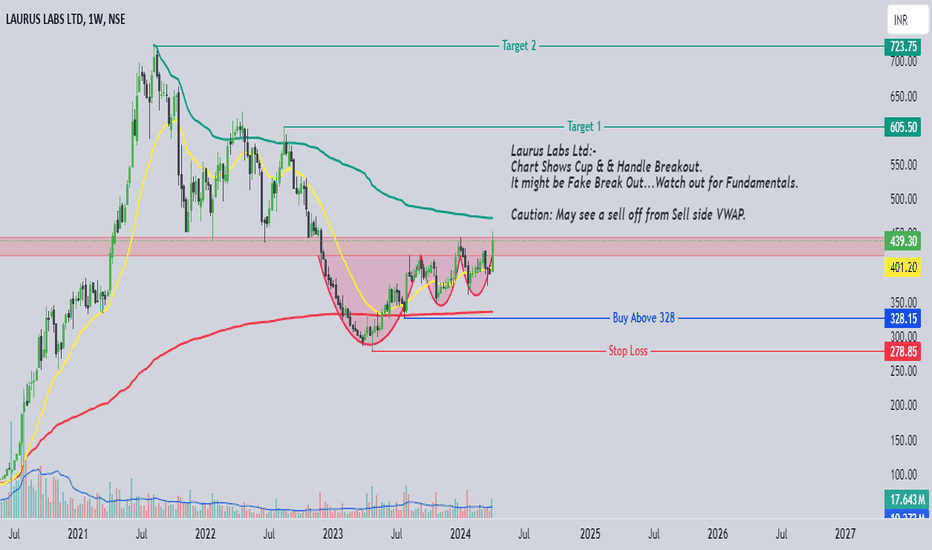
Task: Click the 650.00 price axis value
Action: point(903,96)
